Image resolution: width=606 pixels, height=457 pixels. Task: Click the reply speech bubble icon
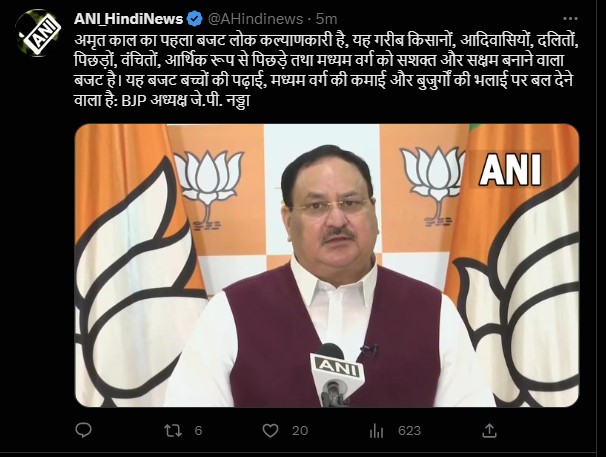click(x=83, y=430)
